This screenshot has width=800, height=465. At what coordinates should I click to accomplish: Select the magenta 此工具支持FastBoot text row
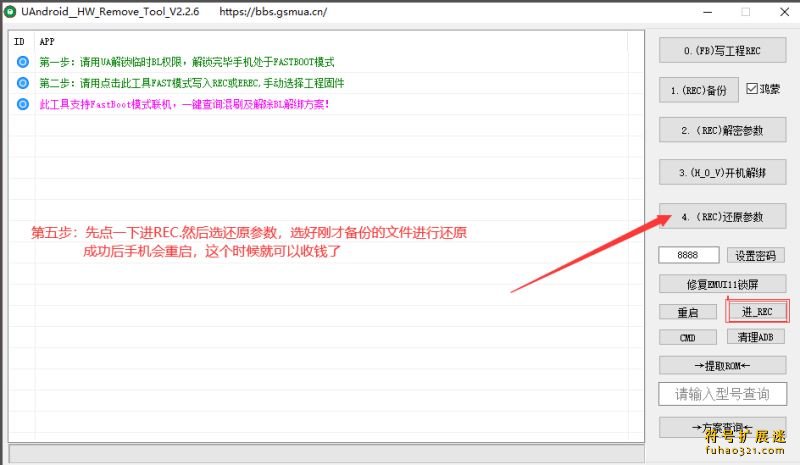click(x=184, y=104)
